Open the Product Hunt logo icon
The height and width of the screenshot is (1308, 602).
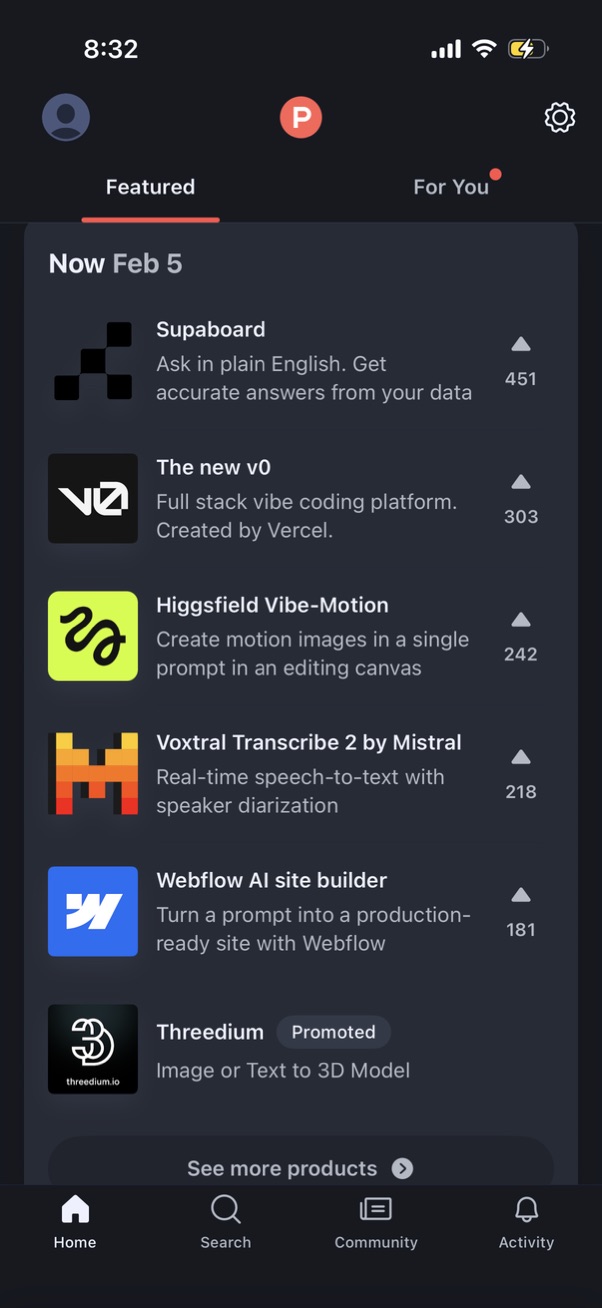301,117
